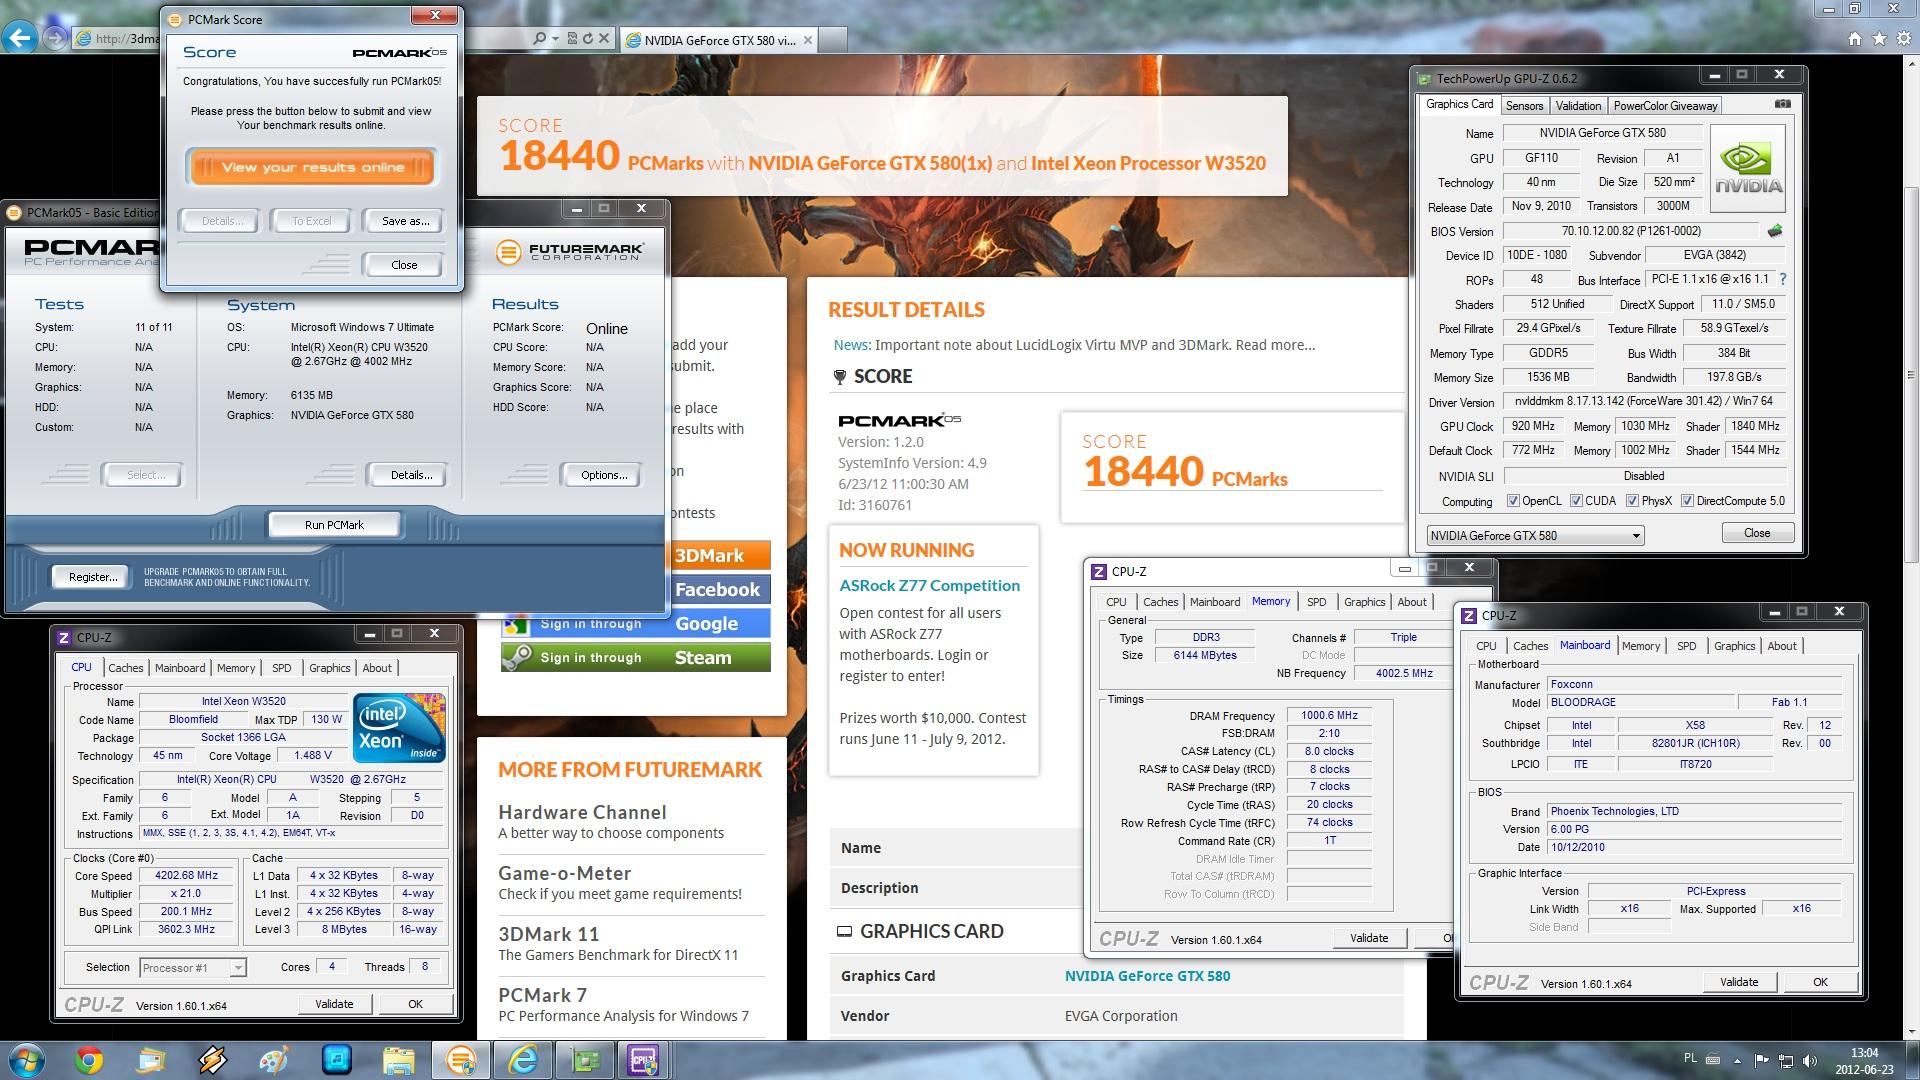
Task: Toggle DirectCompute 5.0 checkbox
Action: pyautogui.click(x=1687, y=501)
